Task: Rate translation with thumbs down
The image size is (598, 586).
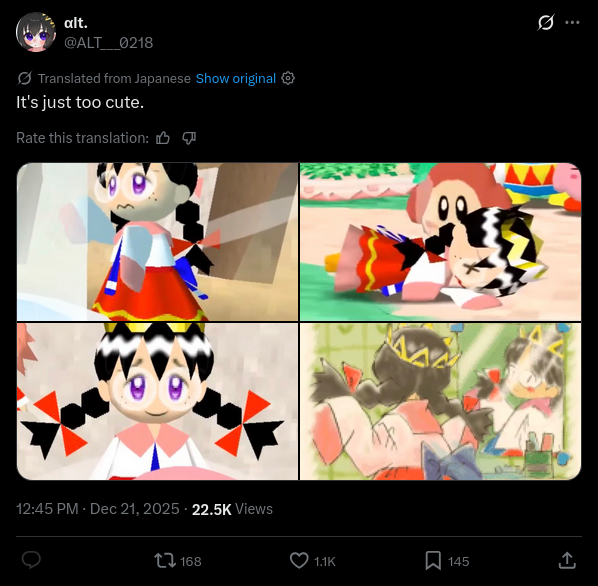Action: pyautogui.click(x=189, y=138)
